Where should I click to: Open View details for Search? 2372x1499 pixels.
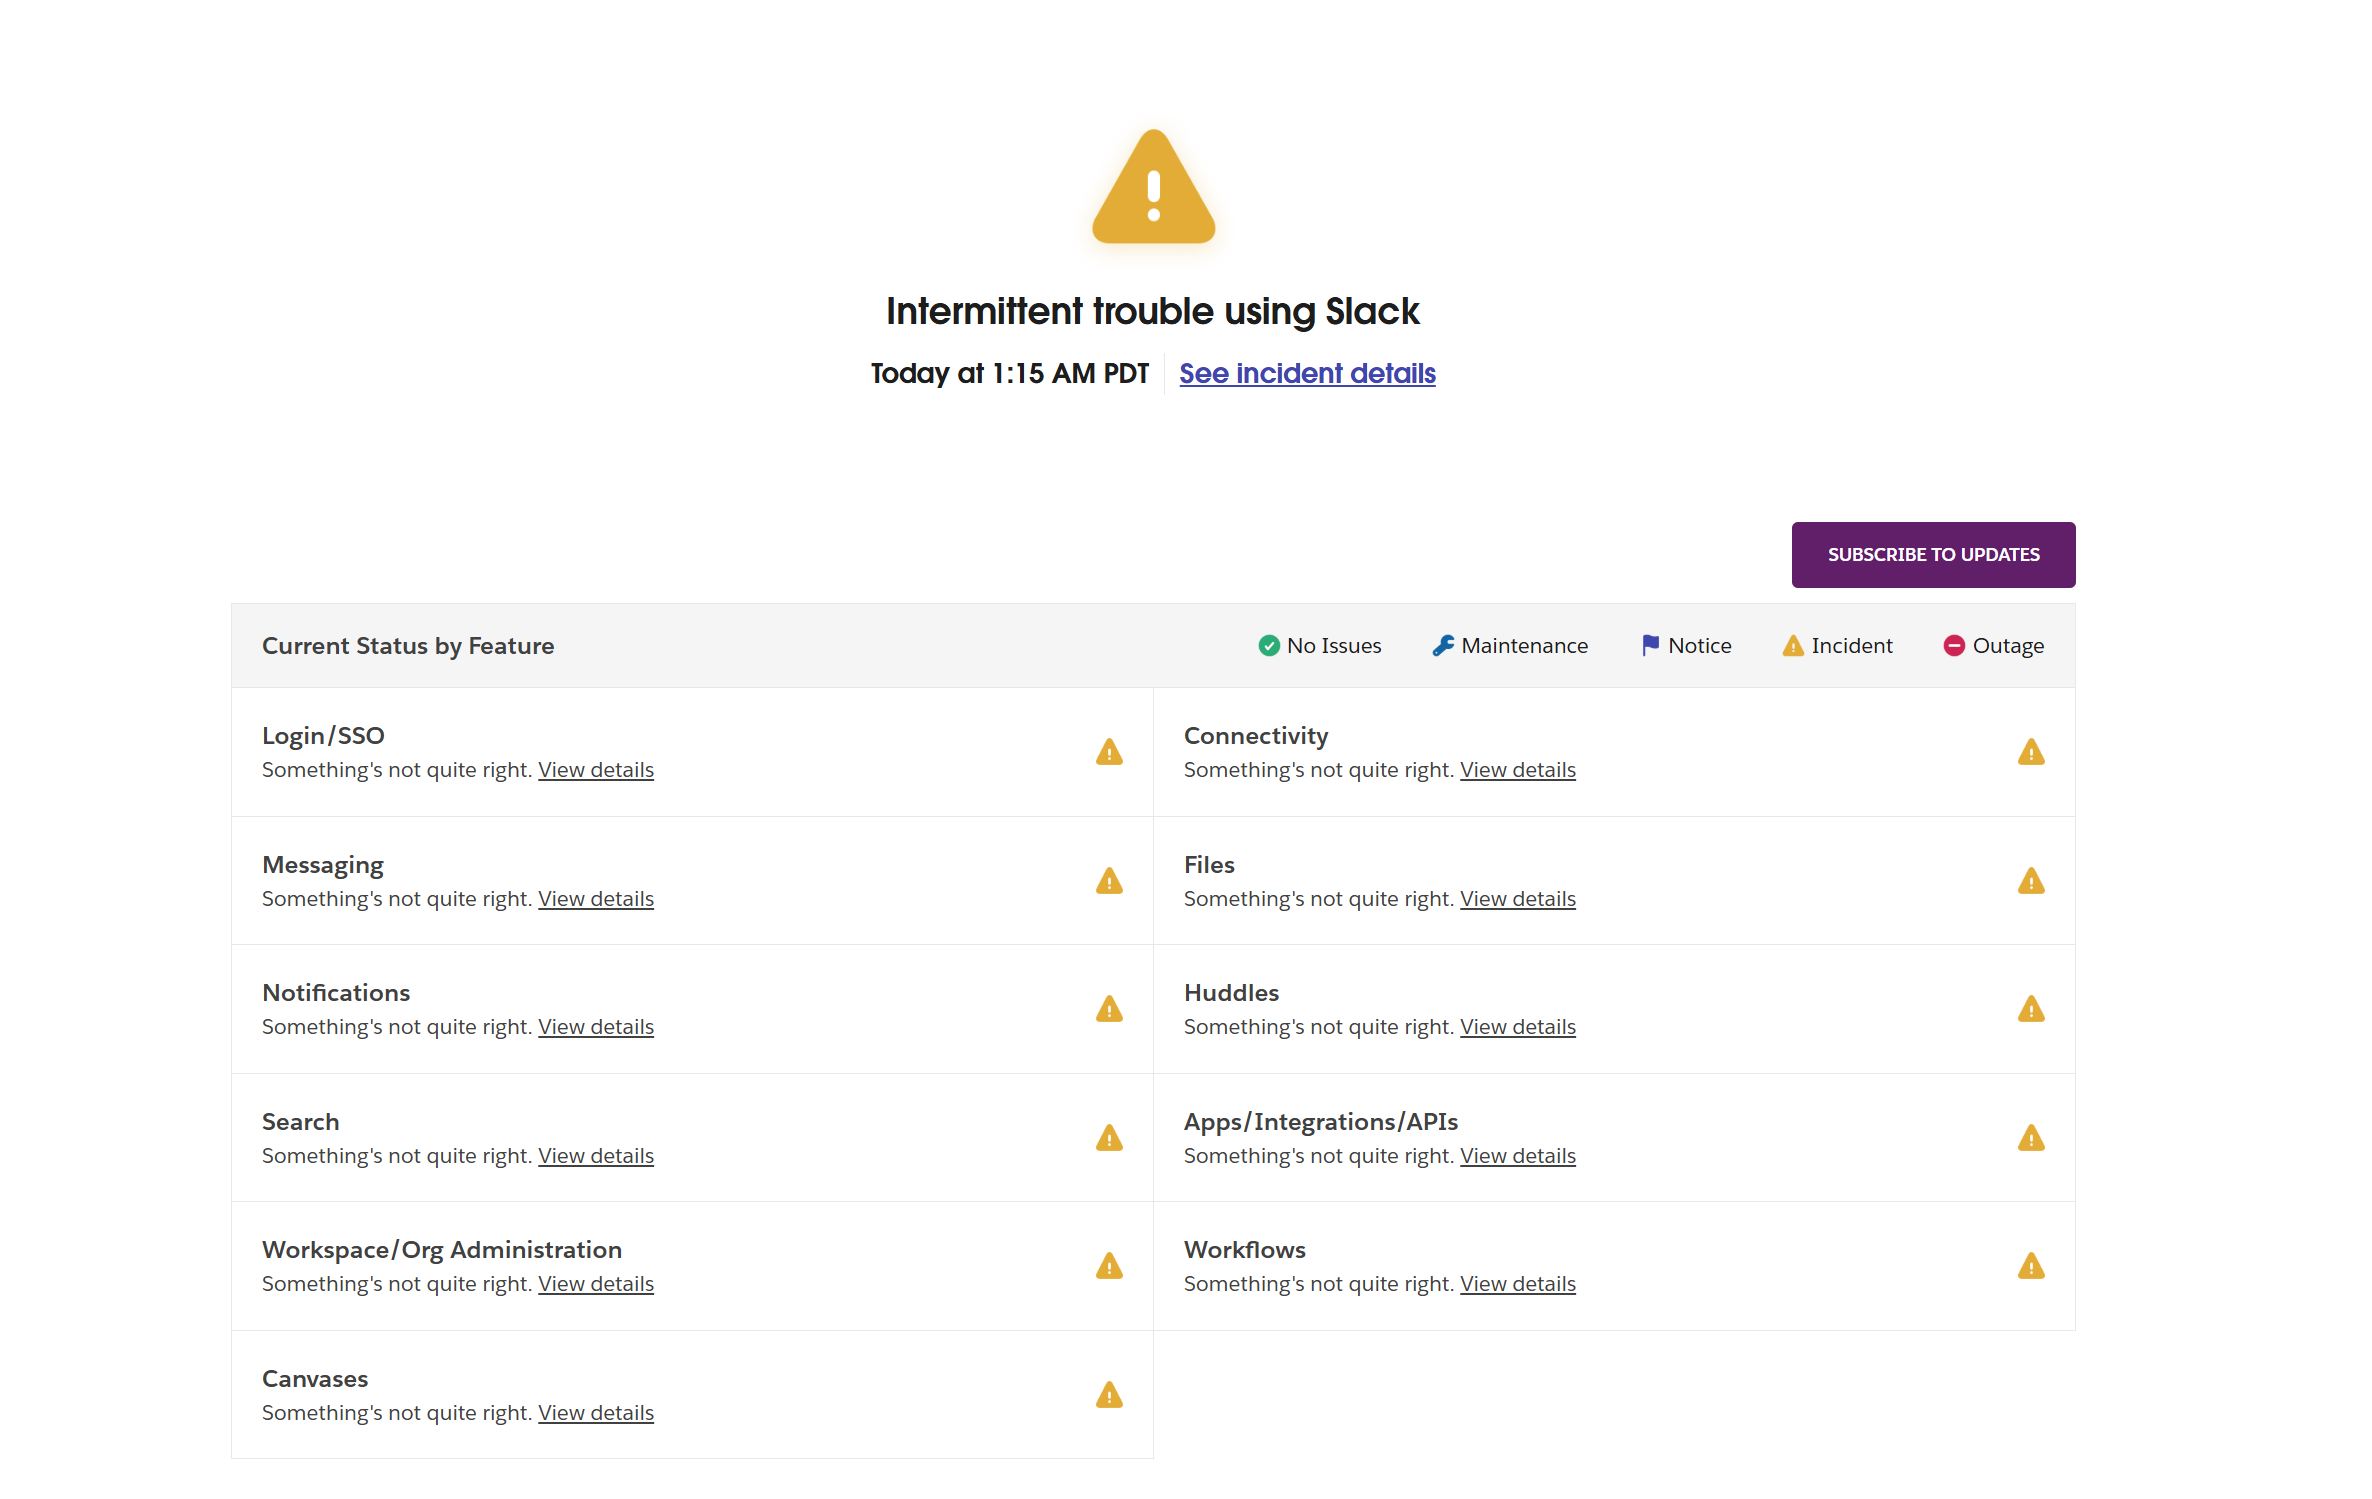(595, 1155)
